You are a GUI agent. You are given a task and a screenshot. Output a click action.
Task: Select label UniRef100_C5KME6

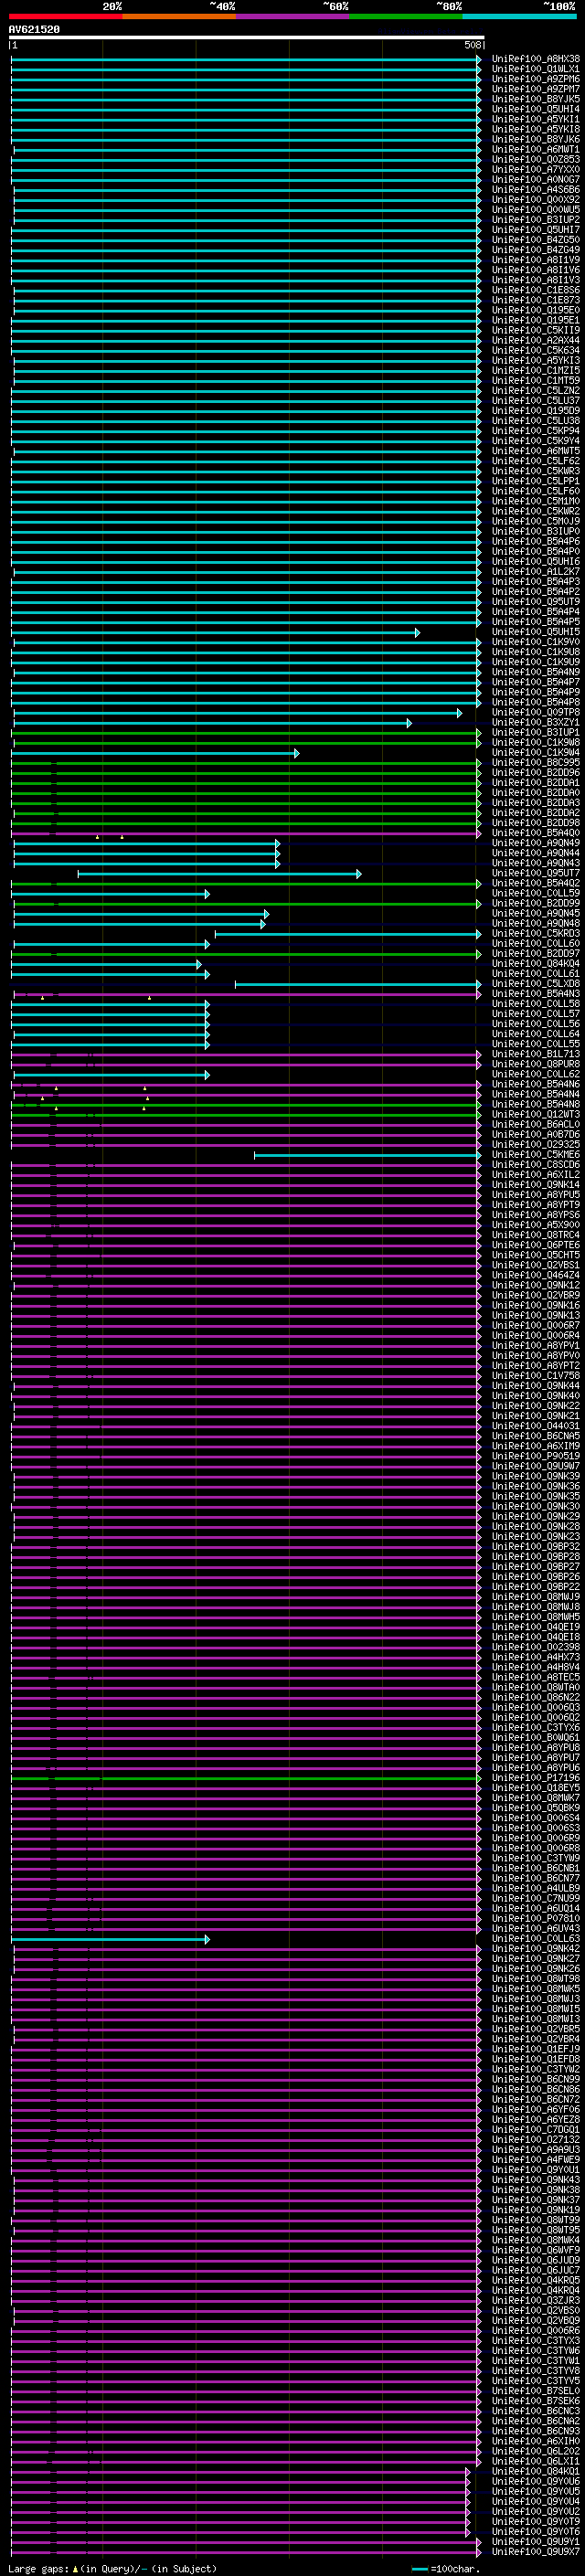pos(535,1155)
